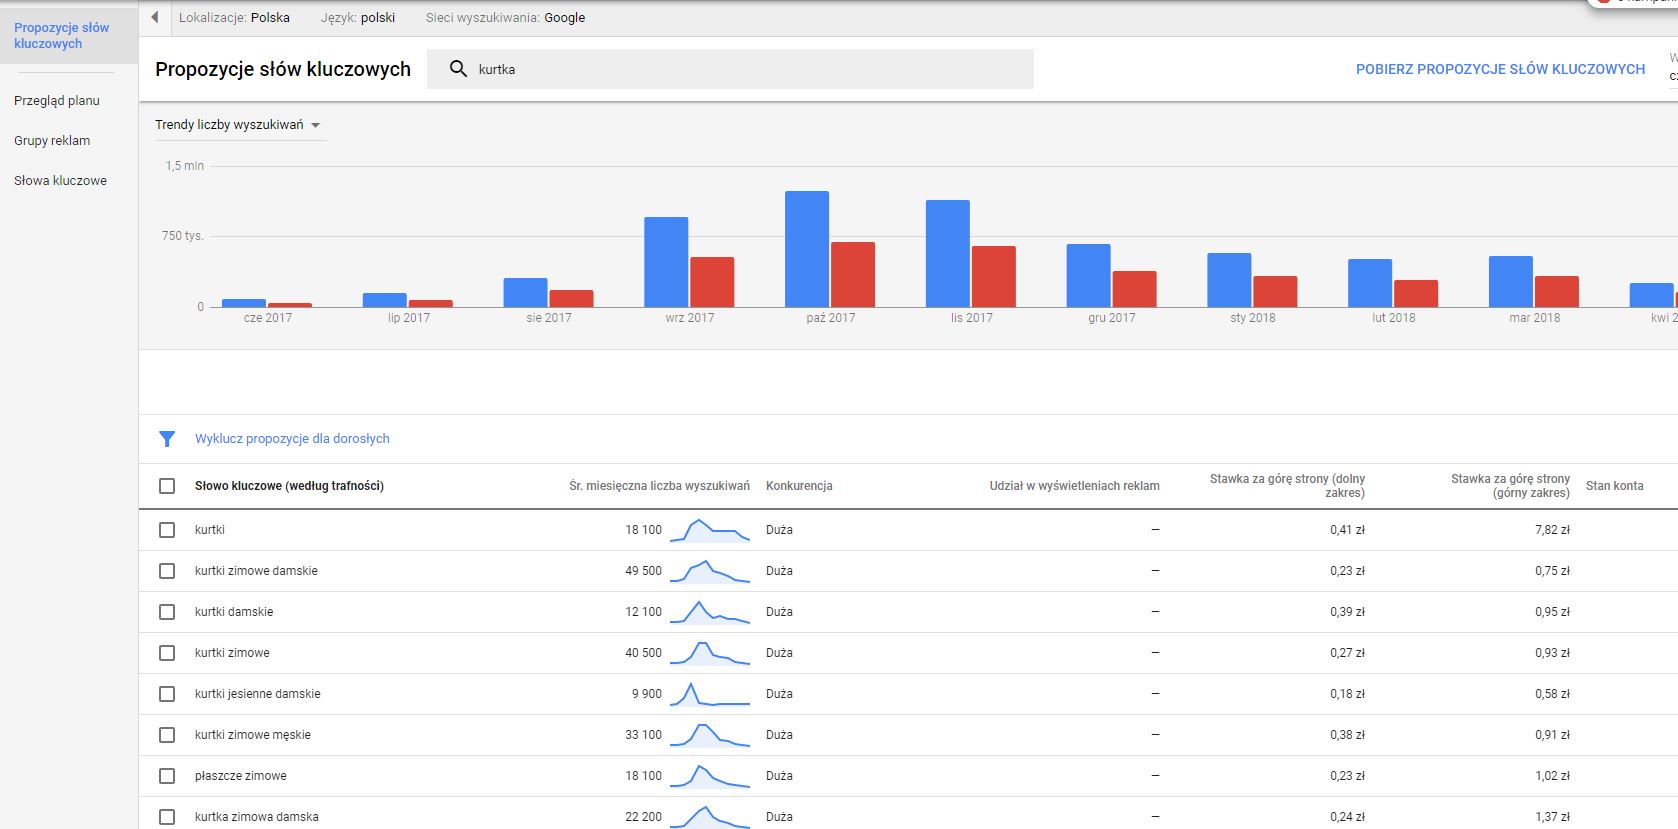
Task: Click the blue filter funnel icon
Action: [167, 439]
